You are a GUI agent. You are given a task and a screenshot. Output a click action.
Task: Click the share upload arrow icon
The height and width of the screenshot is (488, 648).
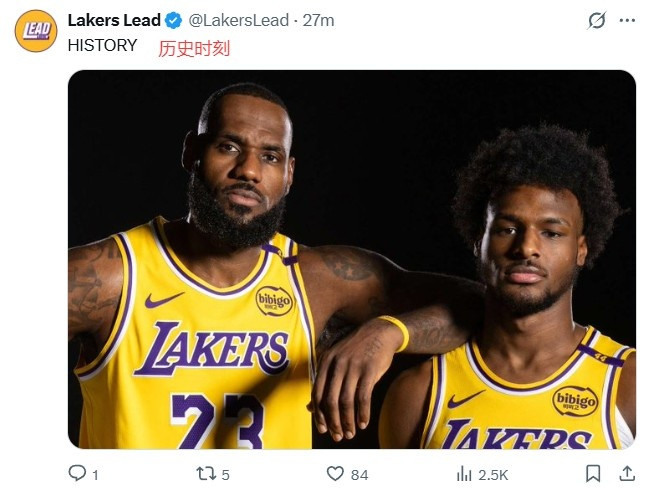click(626, 473)
